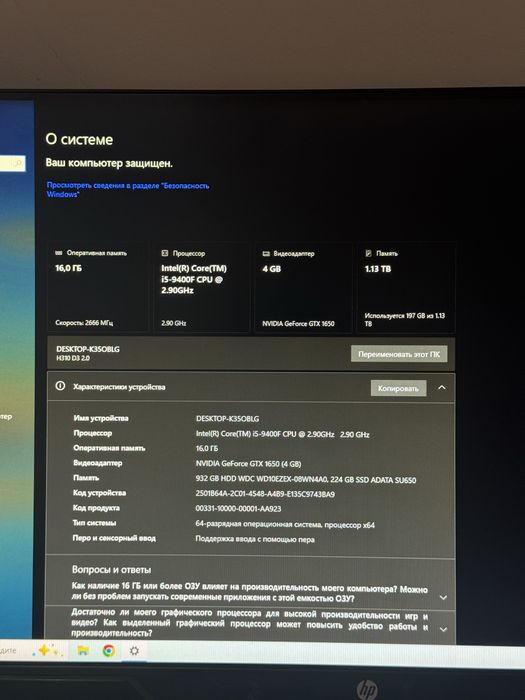The image size is (525, 700).
Task: Click the Settings gear icon in taskbar
Action: pos(134,651)
